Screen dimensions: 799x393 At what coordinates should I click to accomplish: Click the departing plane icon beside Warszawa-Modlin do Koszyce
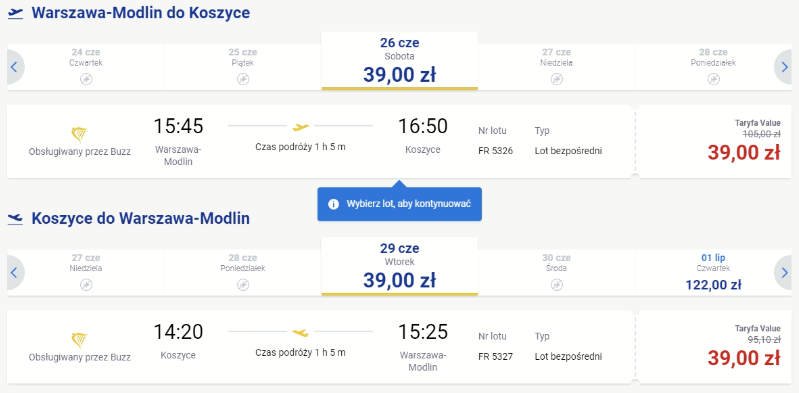(16, 13)
